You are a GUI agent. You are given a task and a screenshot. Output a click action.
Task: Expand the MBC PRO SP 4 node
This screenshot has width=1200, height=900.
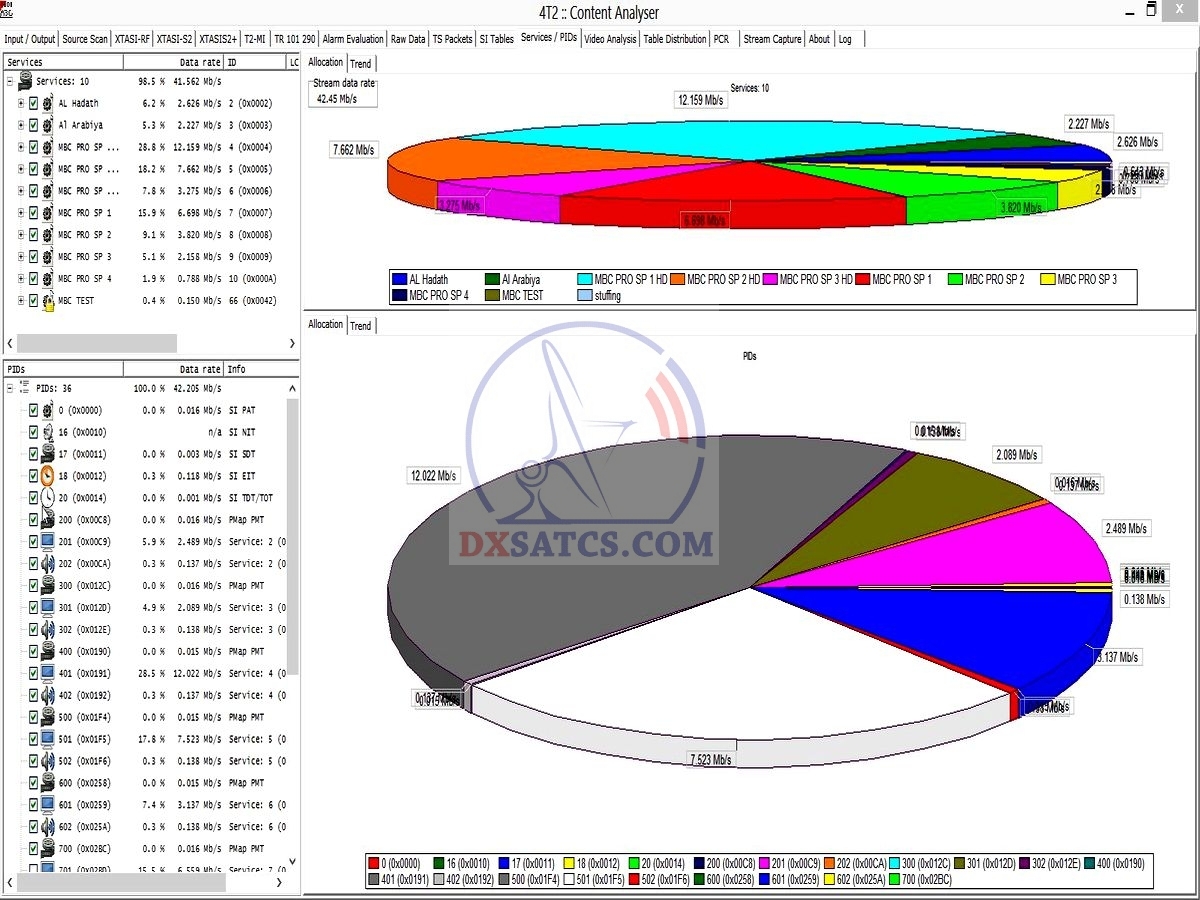point(21,279)
